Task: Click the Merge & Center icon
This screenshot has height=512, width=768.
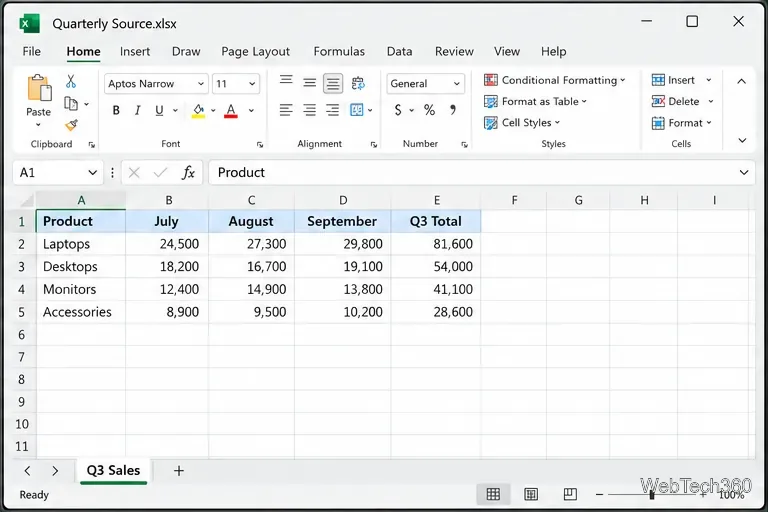Action: tap(357, 110)
